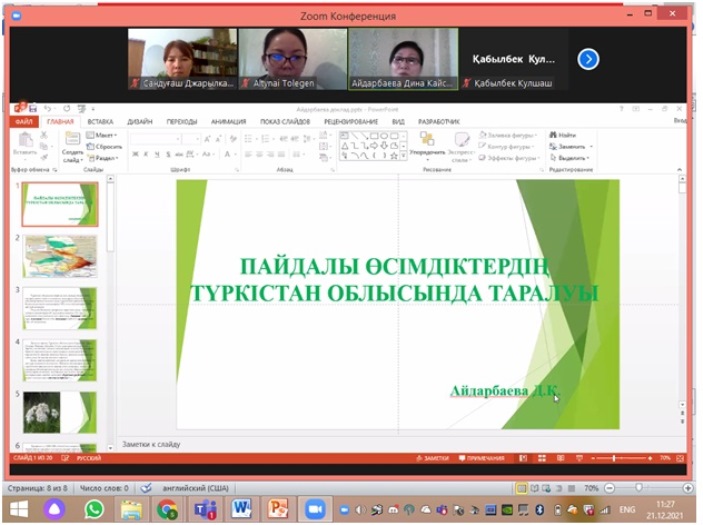Click the Zoom icon in taskbar
The height and width of the screenshot is (525, 703).
pyautogui.click(x=315, y=509)
